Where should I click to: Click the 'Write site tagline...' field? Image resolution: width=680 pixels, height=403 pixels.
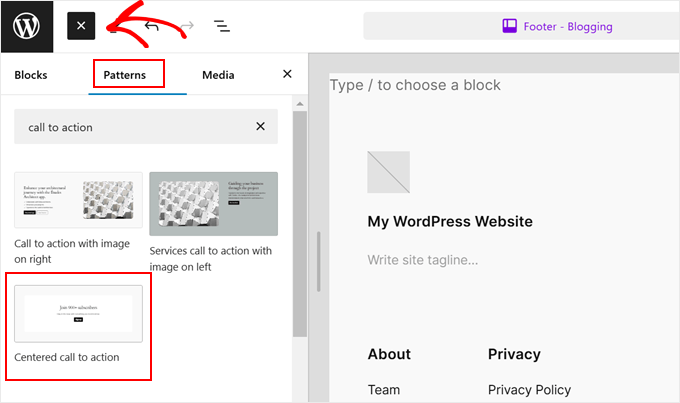click(x=422, y=260)
